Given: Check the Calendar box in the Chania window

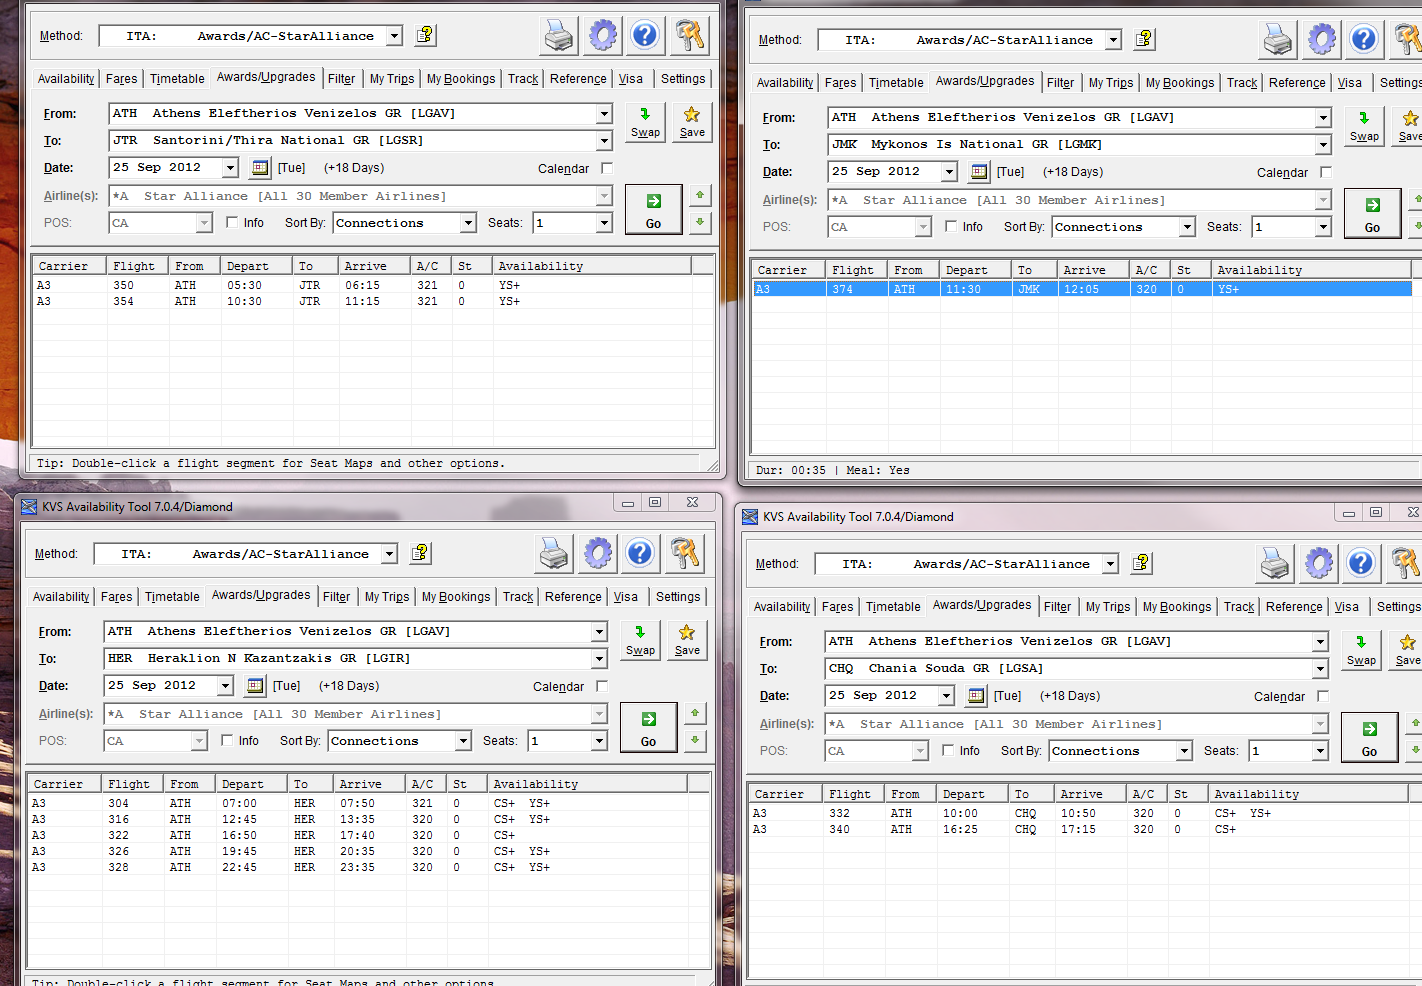Looking at the screenshot, I should (x=1323, y=696).
